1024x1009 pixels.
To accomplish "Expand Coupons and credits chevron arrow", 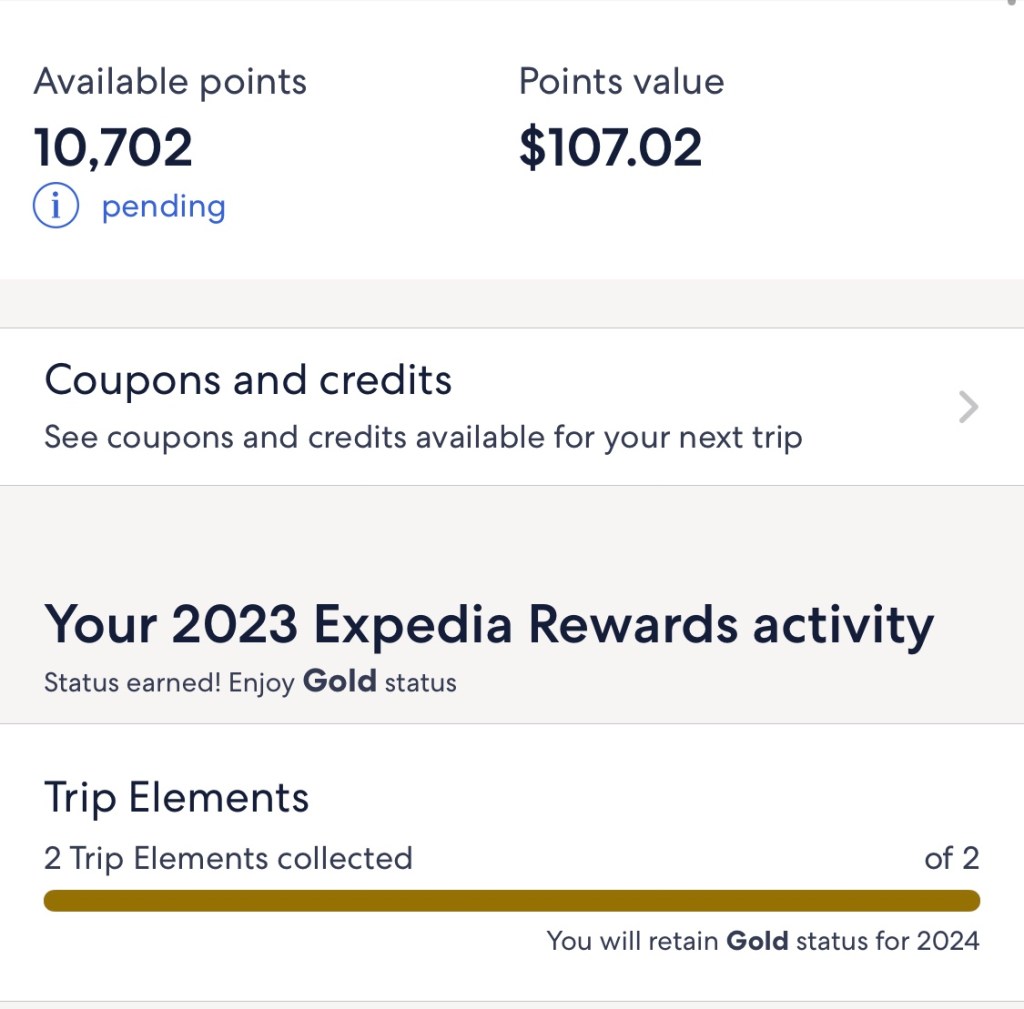I will click(968, 407).
